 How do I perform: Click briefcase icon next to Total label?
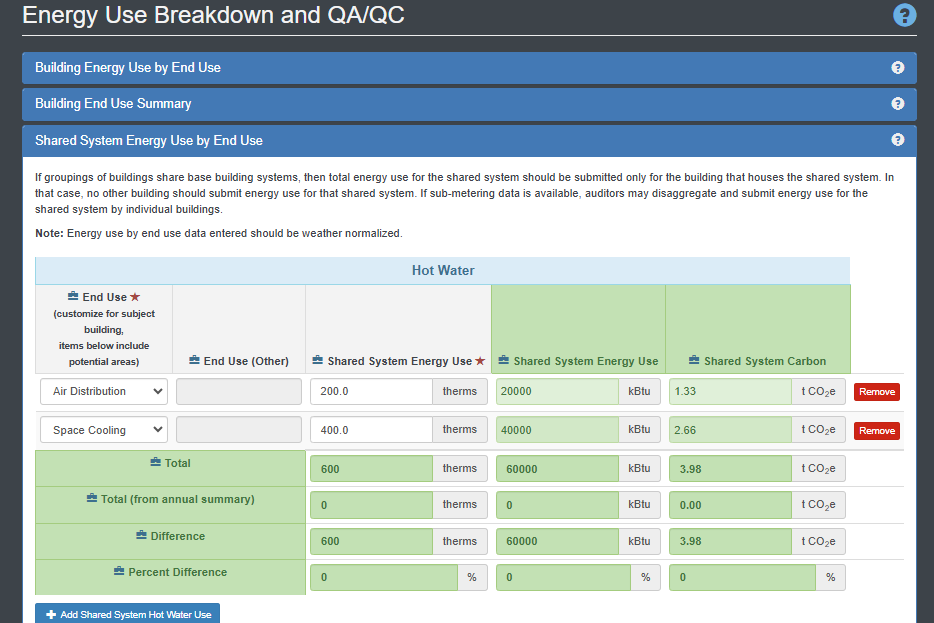(155, 462)
